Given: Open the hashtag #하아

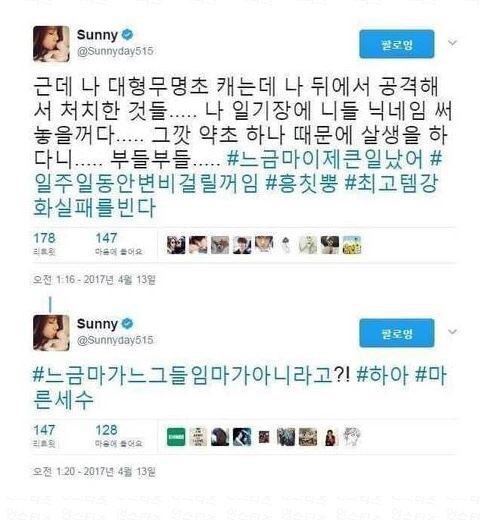Looking at the screenshot, I should [x=382, y=375].
